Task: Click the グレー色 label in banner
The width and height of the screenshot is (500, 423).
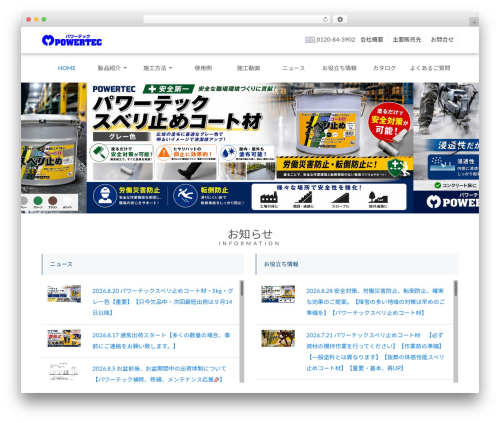Action: click(122, 136)
